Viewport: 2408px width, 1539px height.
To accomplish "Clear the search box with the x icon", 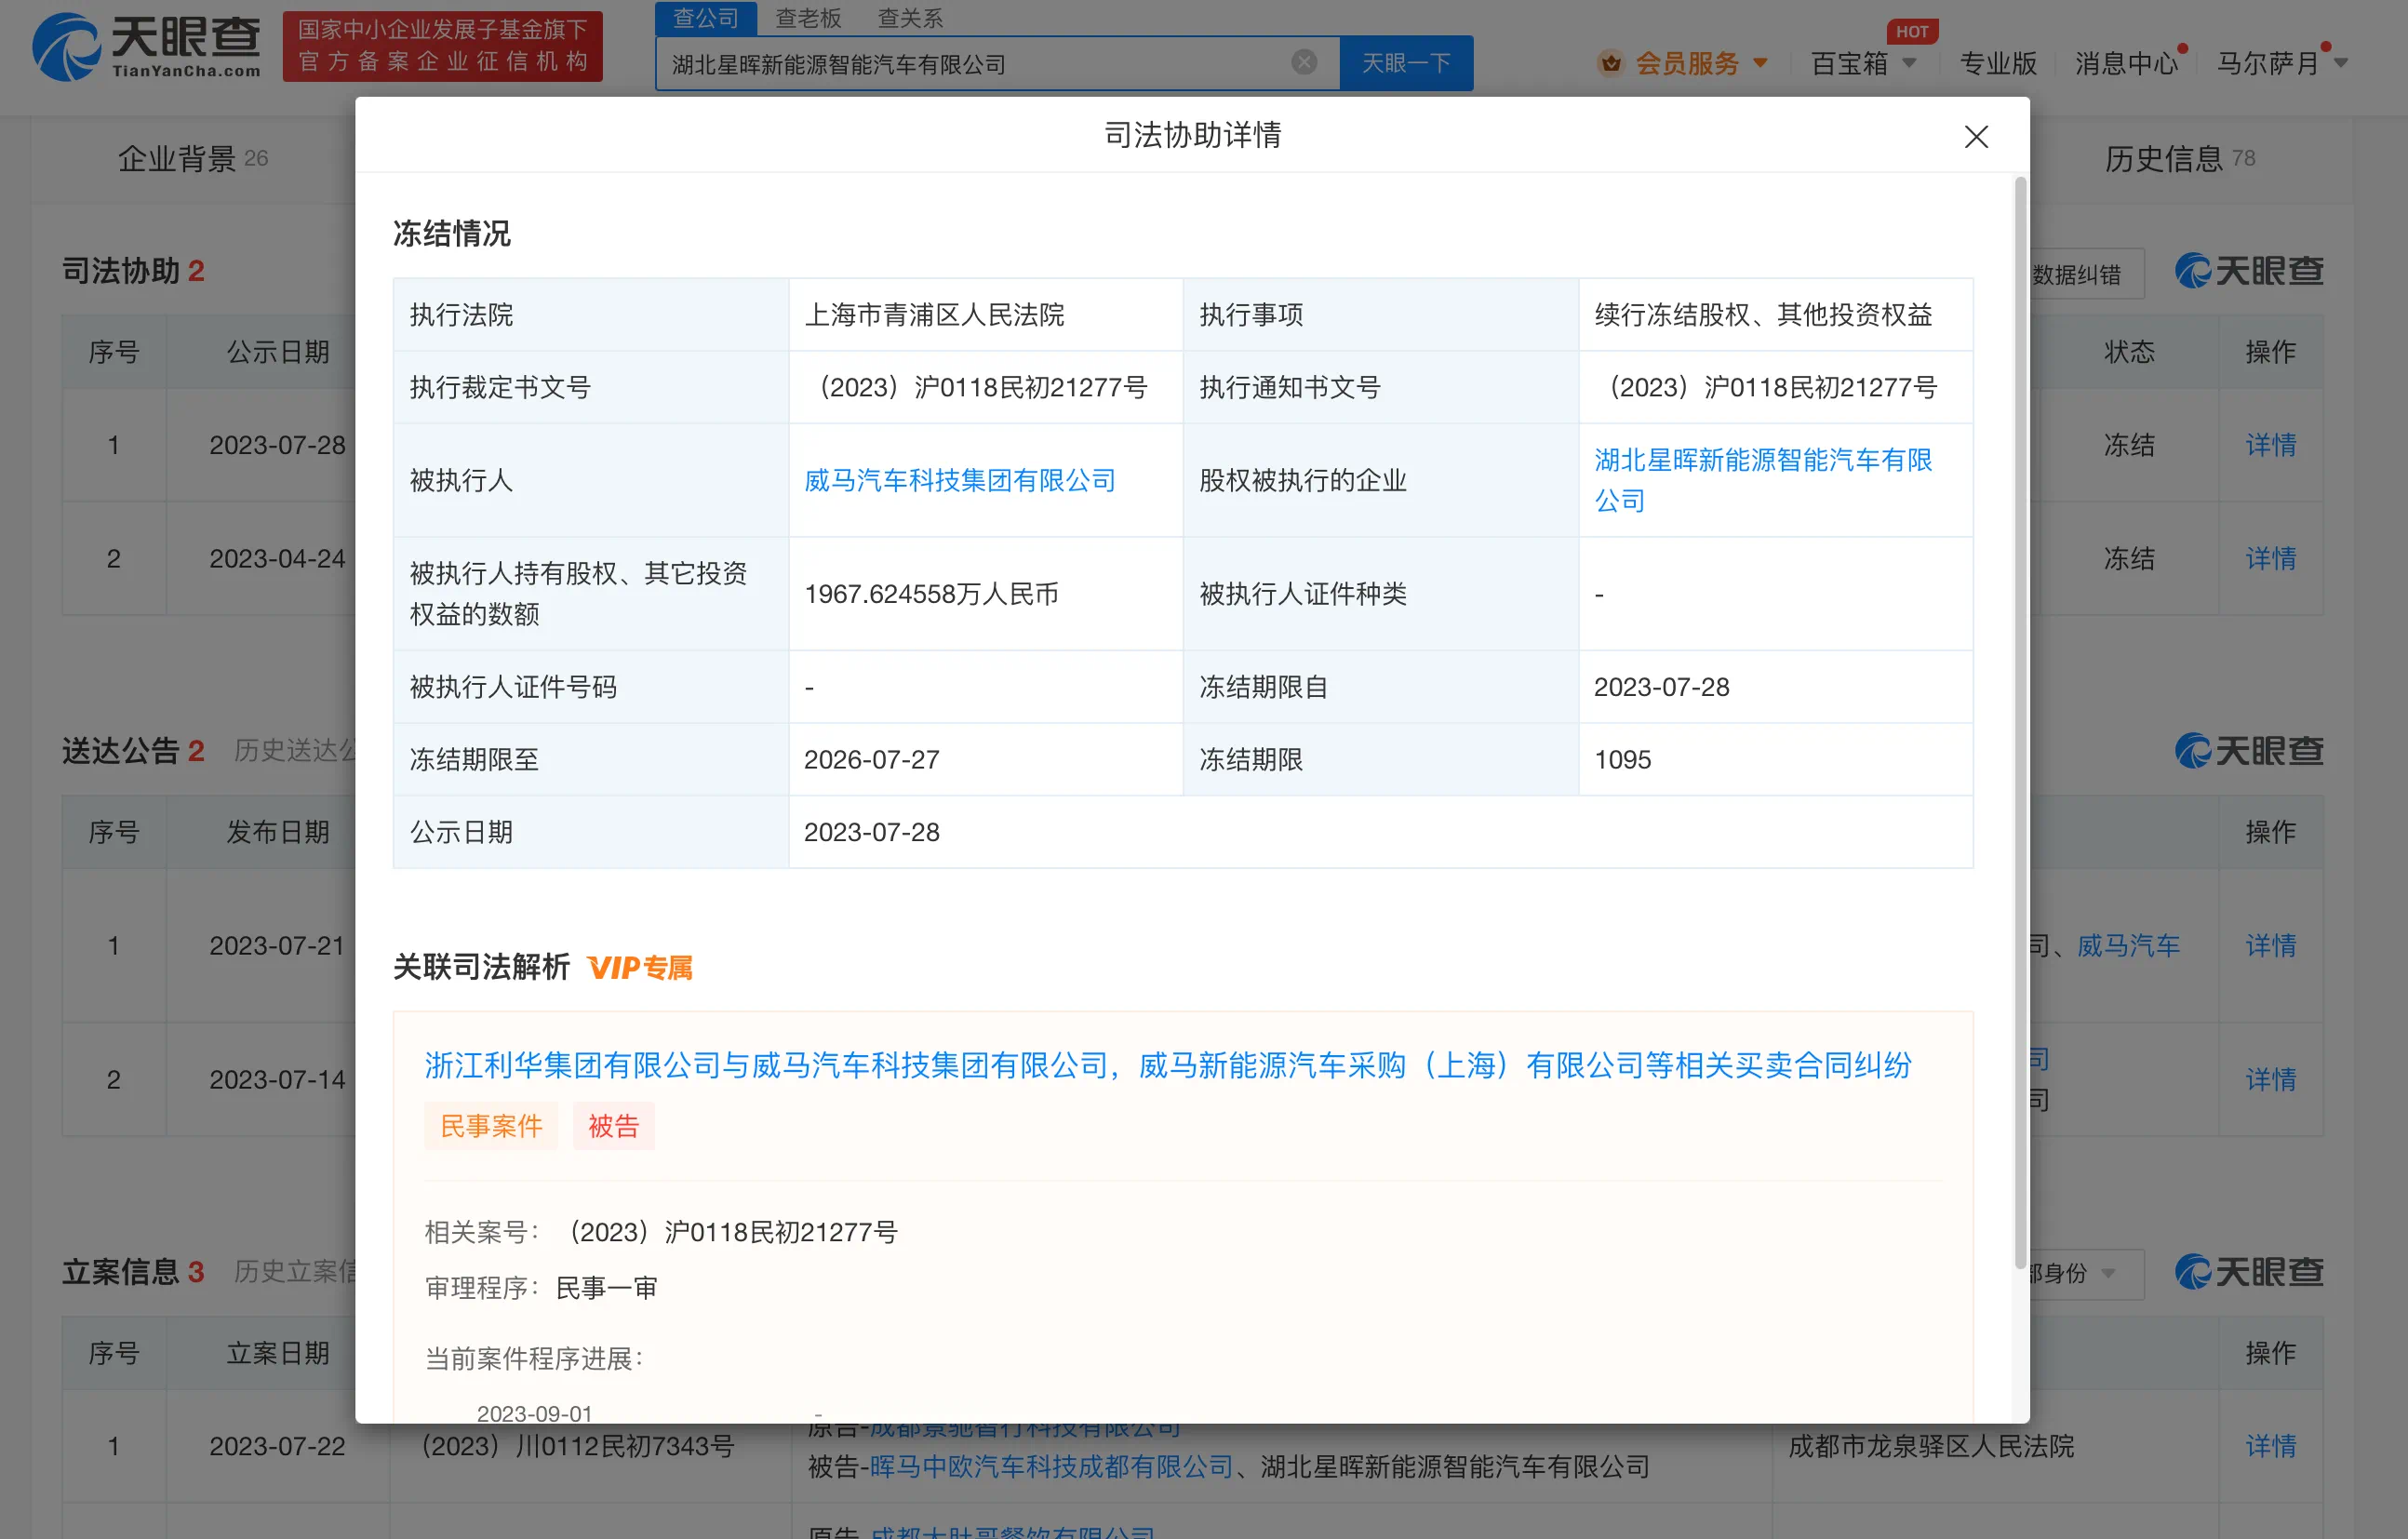I will click(1303, 63).
